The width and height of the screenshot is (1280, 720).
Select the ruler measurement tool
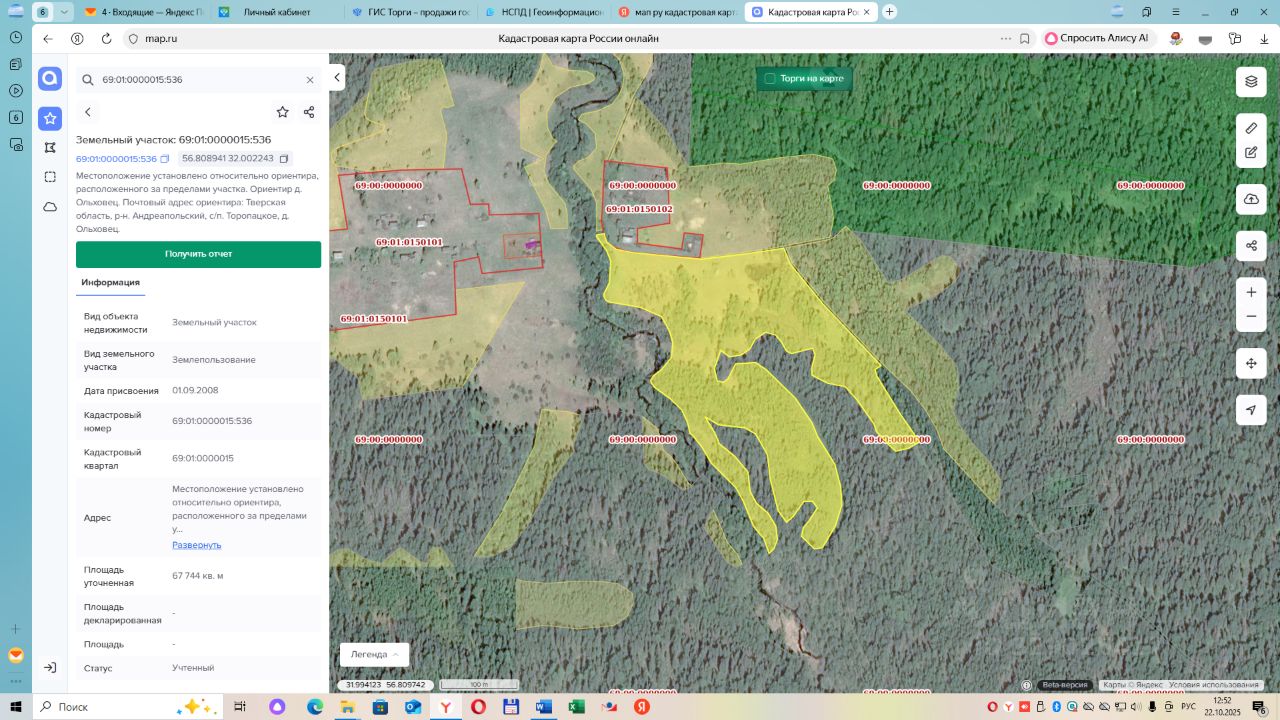pos(1251,128)
